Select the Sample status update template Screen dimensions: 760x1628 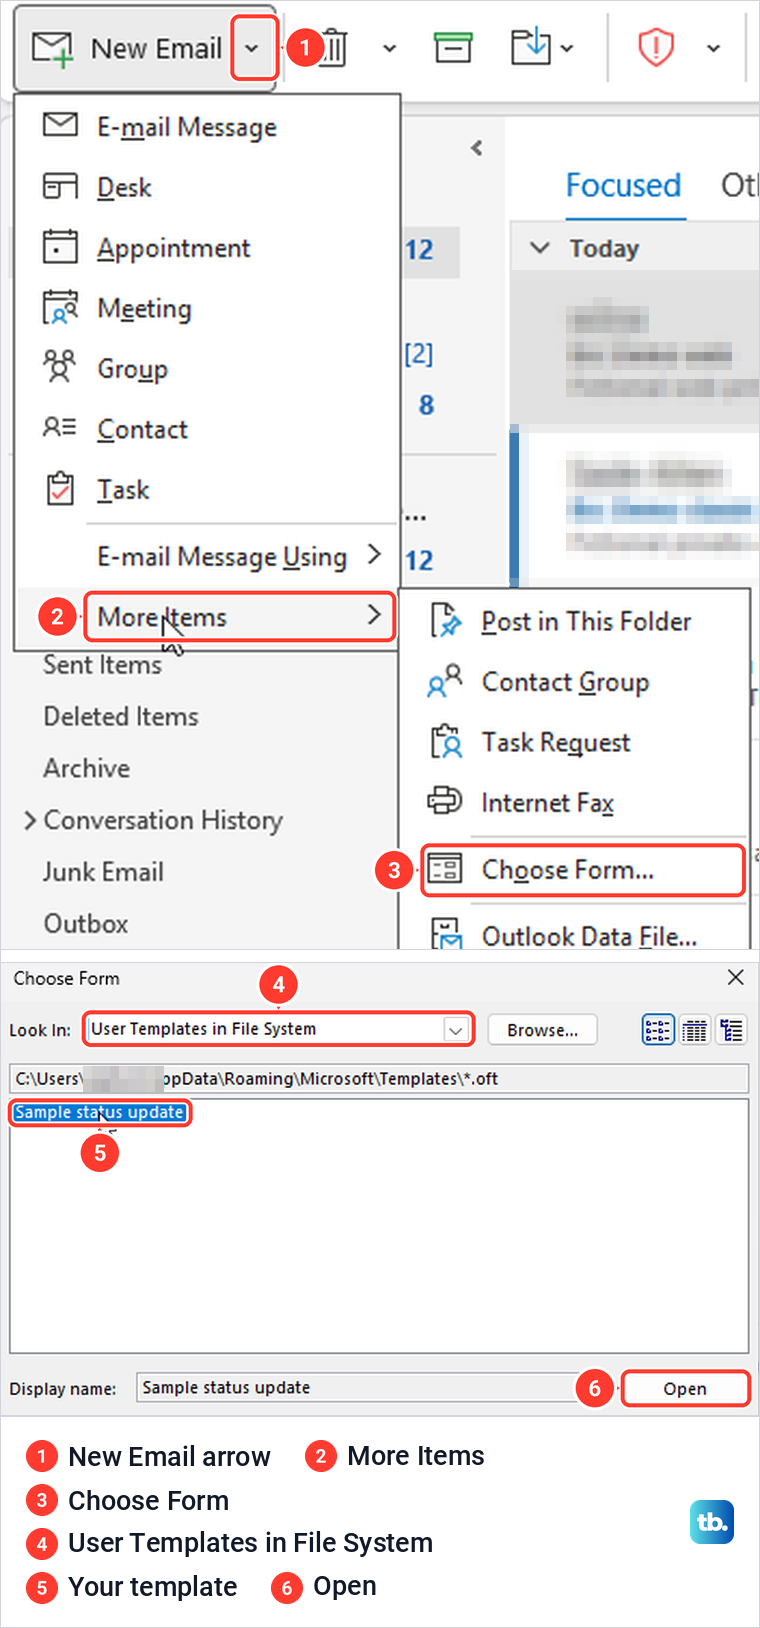99,1112
